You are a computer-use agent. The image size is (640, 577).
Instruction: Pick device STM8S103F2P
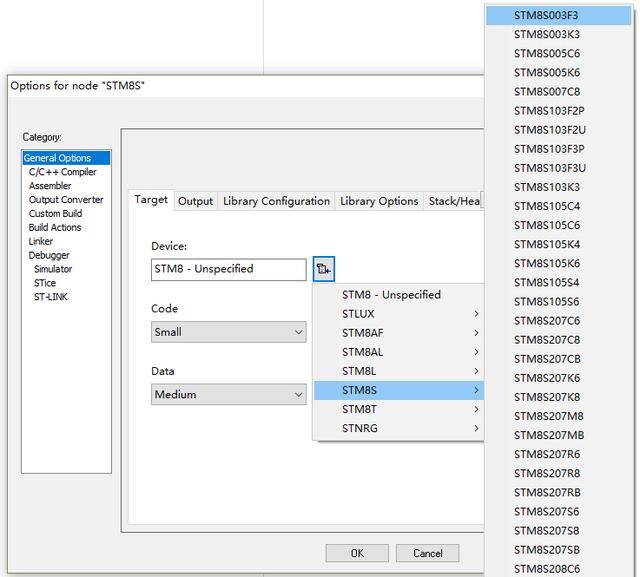coord(558,111)
